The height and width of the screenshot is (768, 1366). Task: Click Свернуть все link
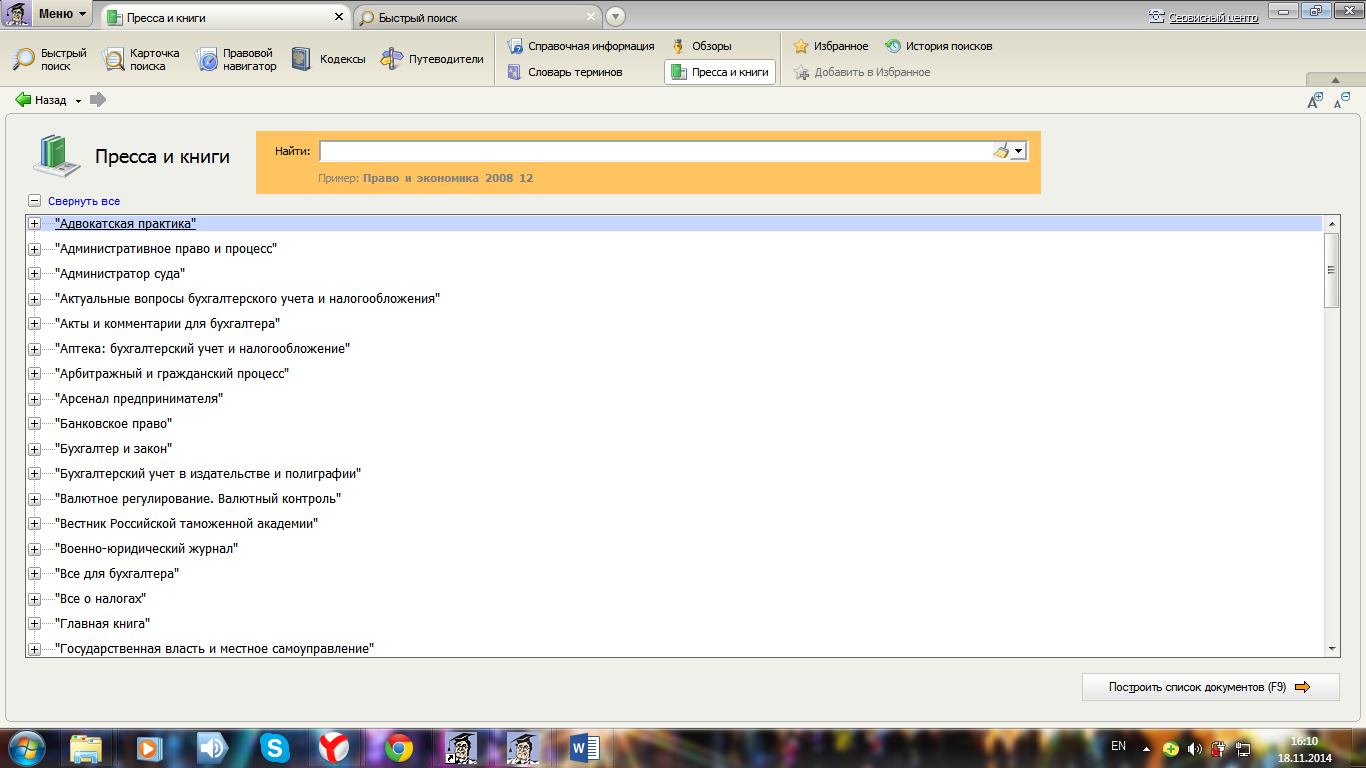[84, 201]
